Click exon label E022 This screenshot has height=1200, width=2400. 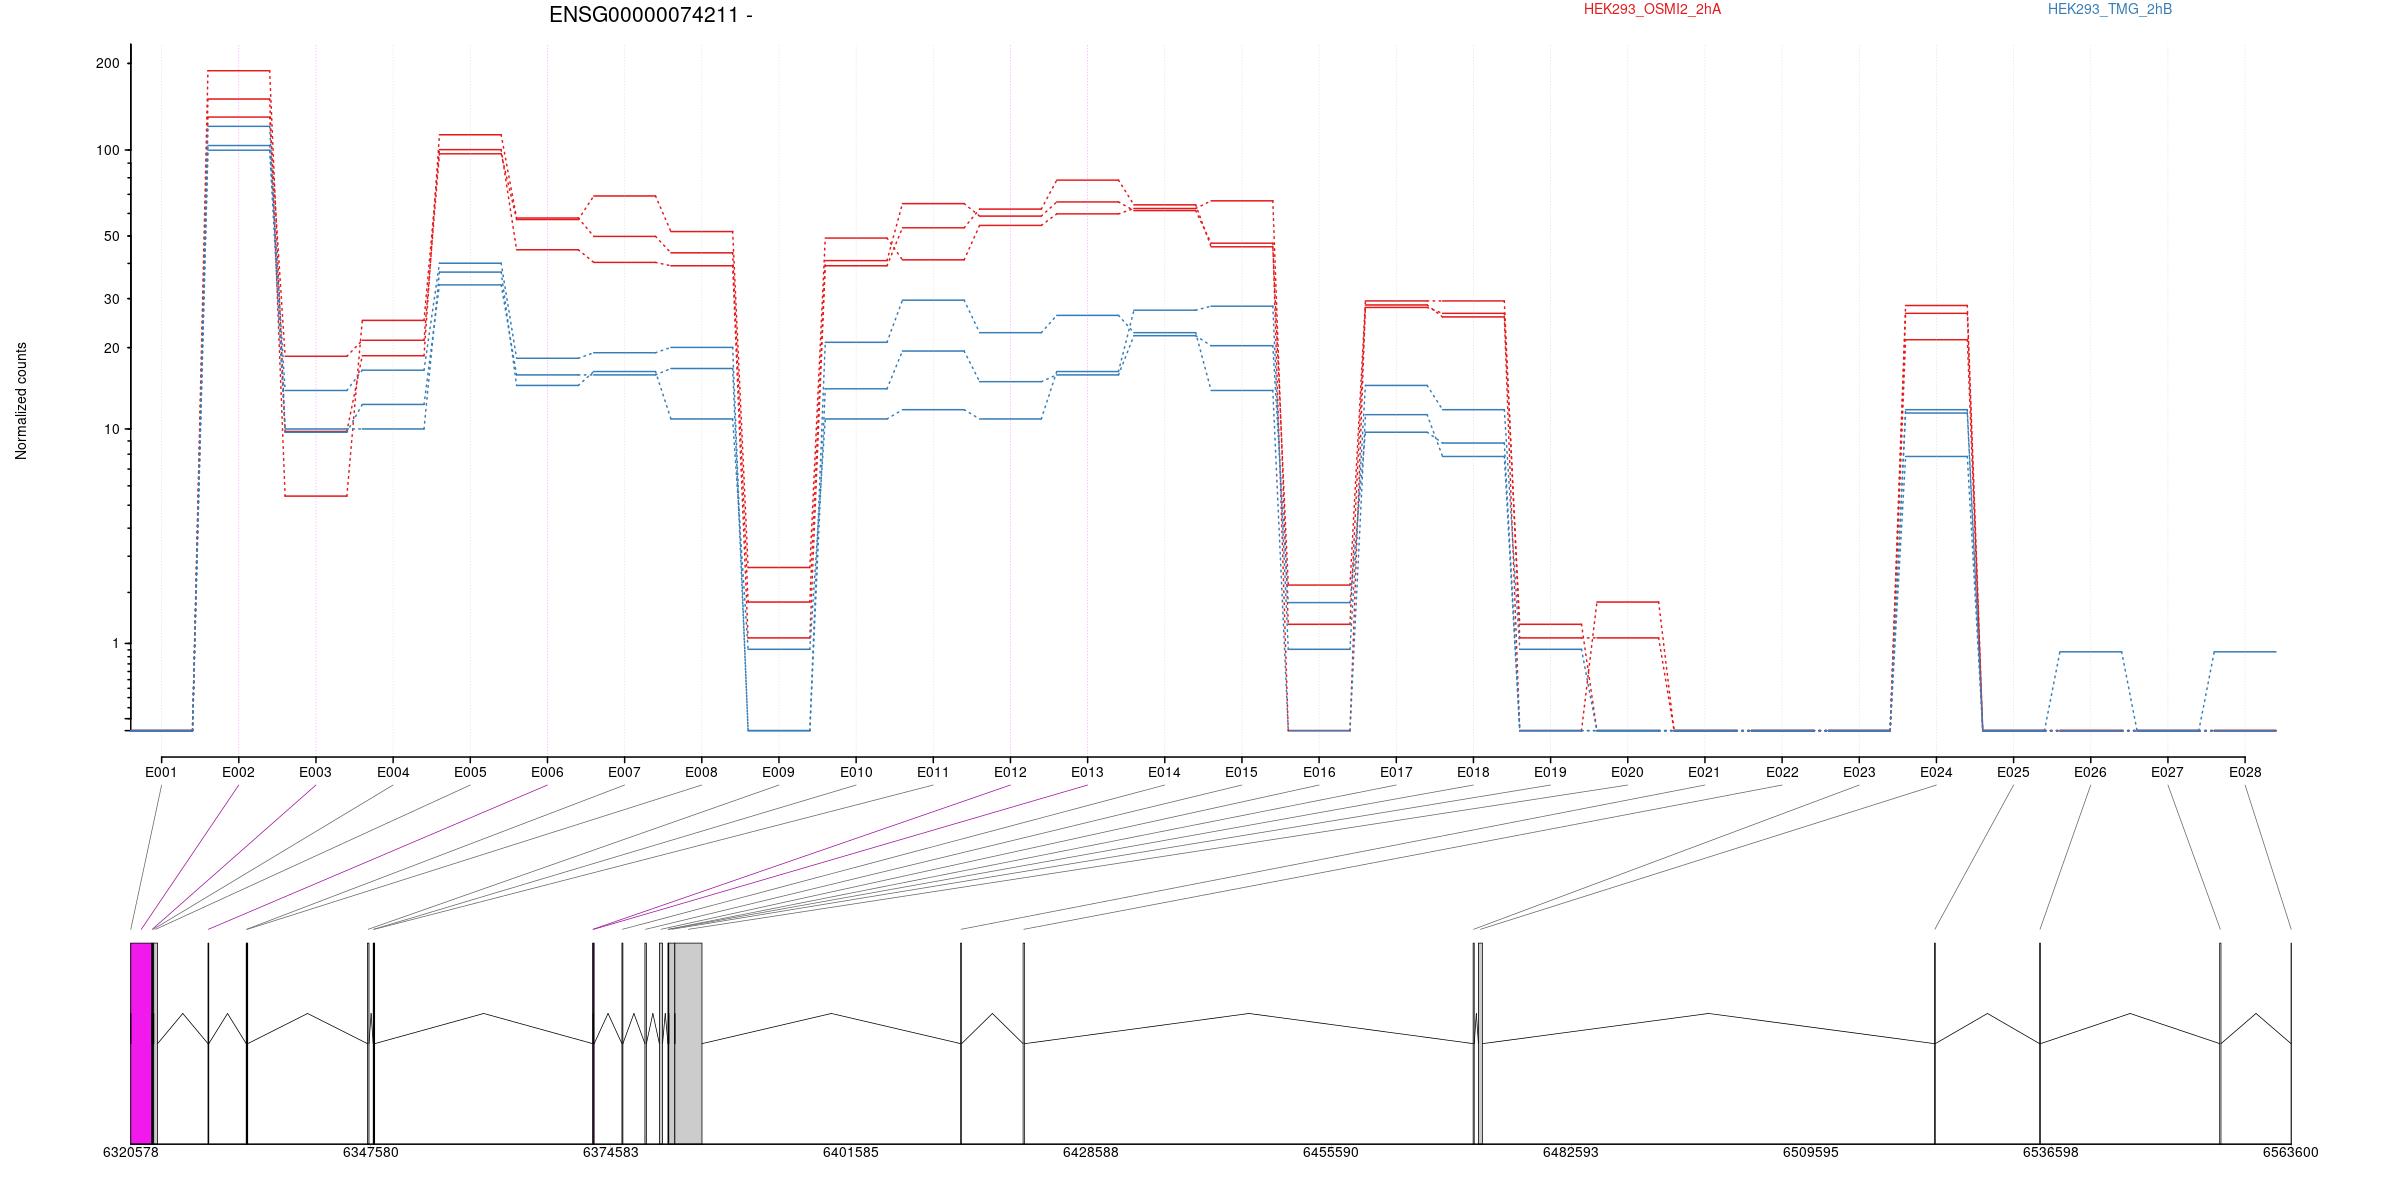coord(1782,772)
